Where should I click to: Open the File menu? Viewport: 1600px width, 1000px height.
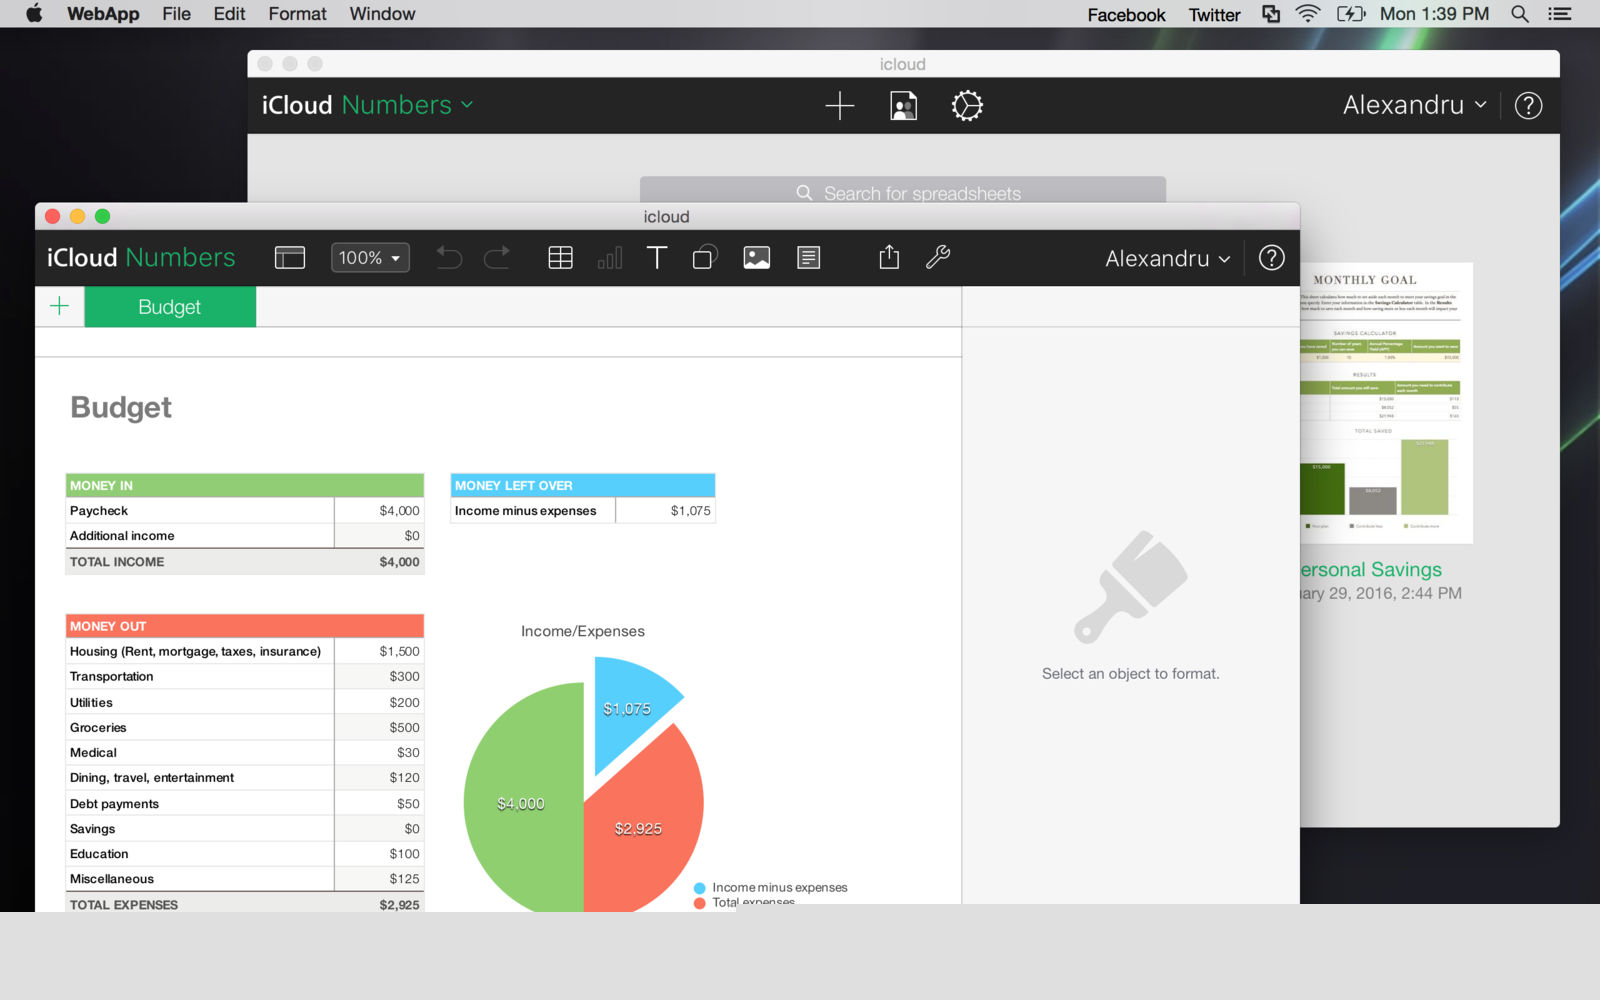pyautogui.click(x=176, y=14)
